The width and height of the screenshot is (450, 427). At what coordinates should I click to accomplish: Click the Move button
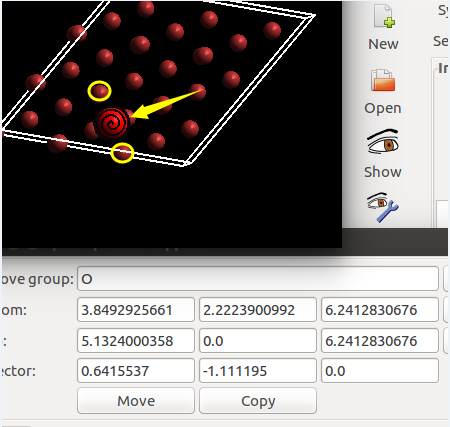(136, 401)
